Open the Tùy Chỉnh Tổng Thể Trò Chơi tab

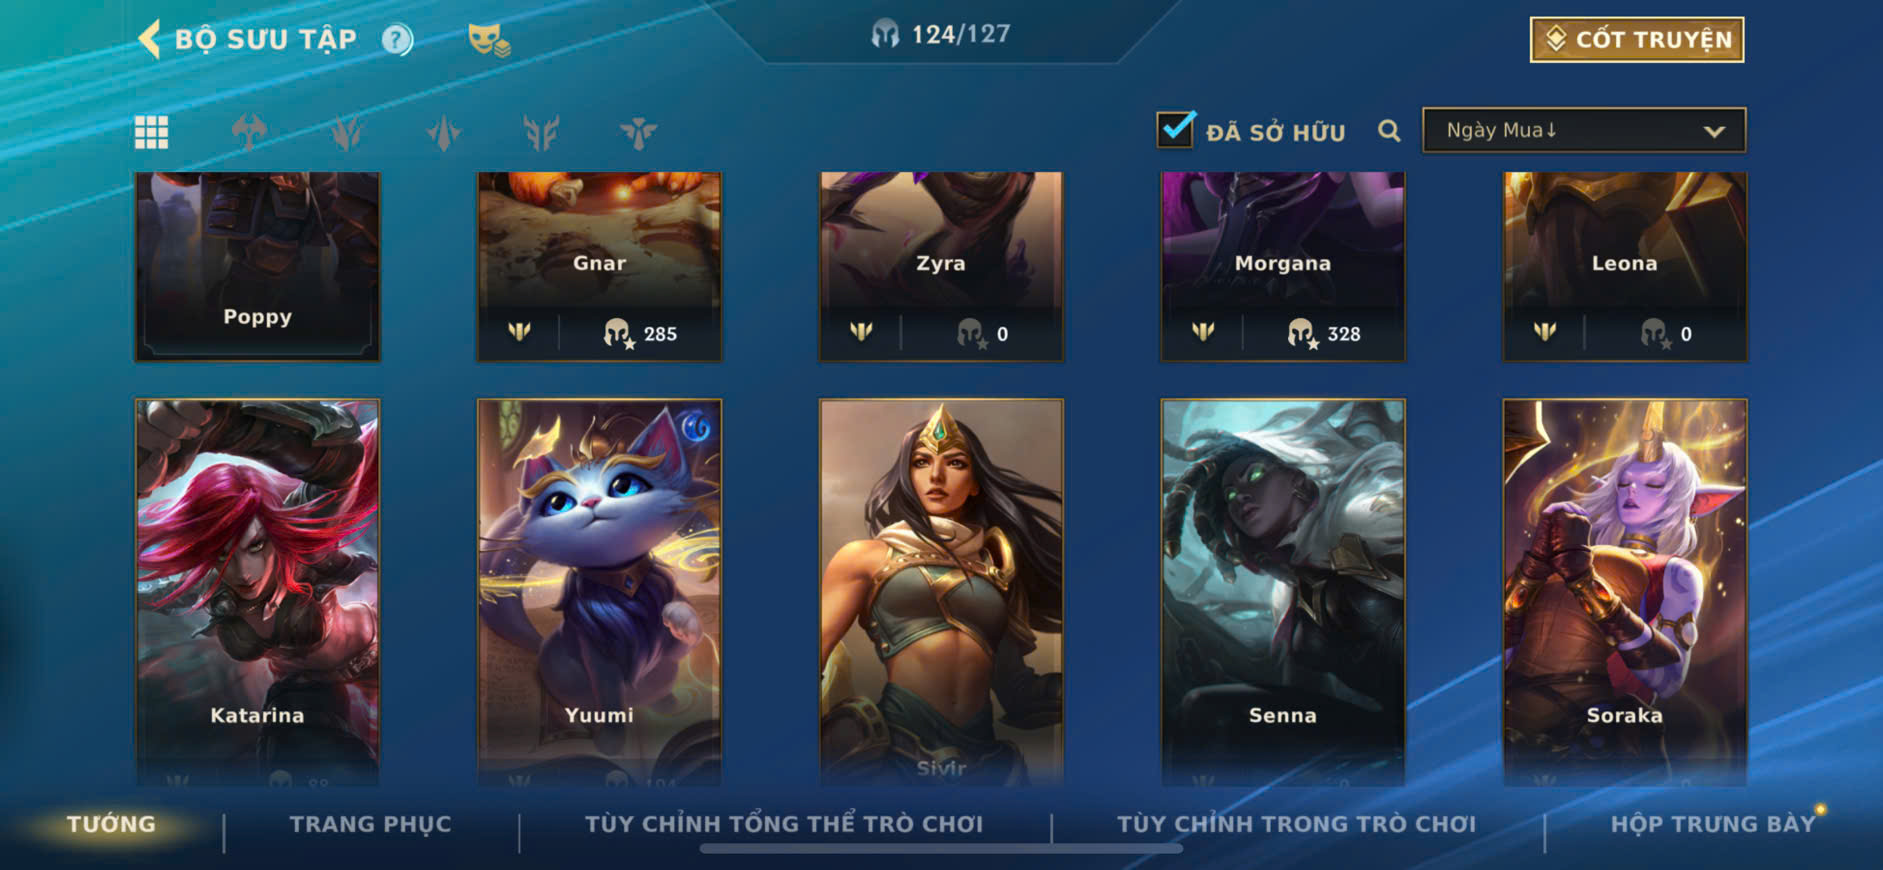click(x=784, y=824)
